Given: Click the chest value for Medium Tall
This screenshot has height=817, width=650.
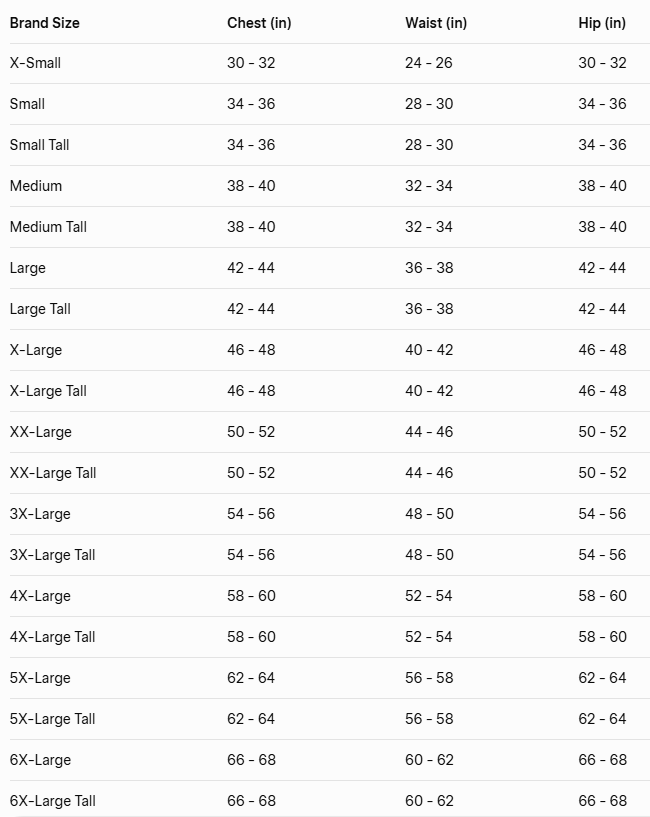Looking at the screenshot, I should coord(251,227).
